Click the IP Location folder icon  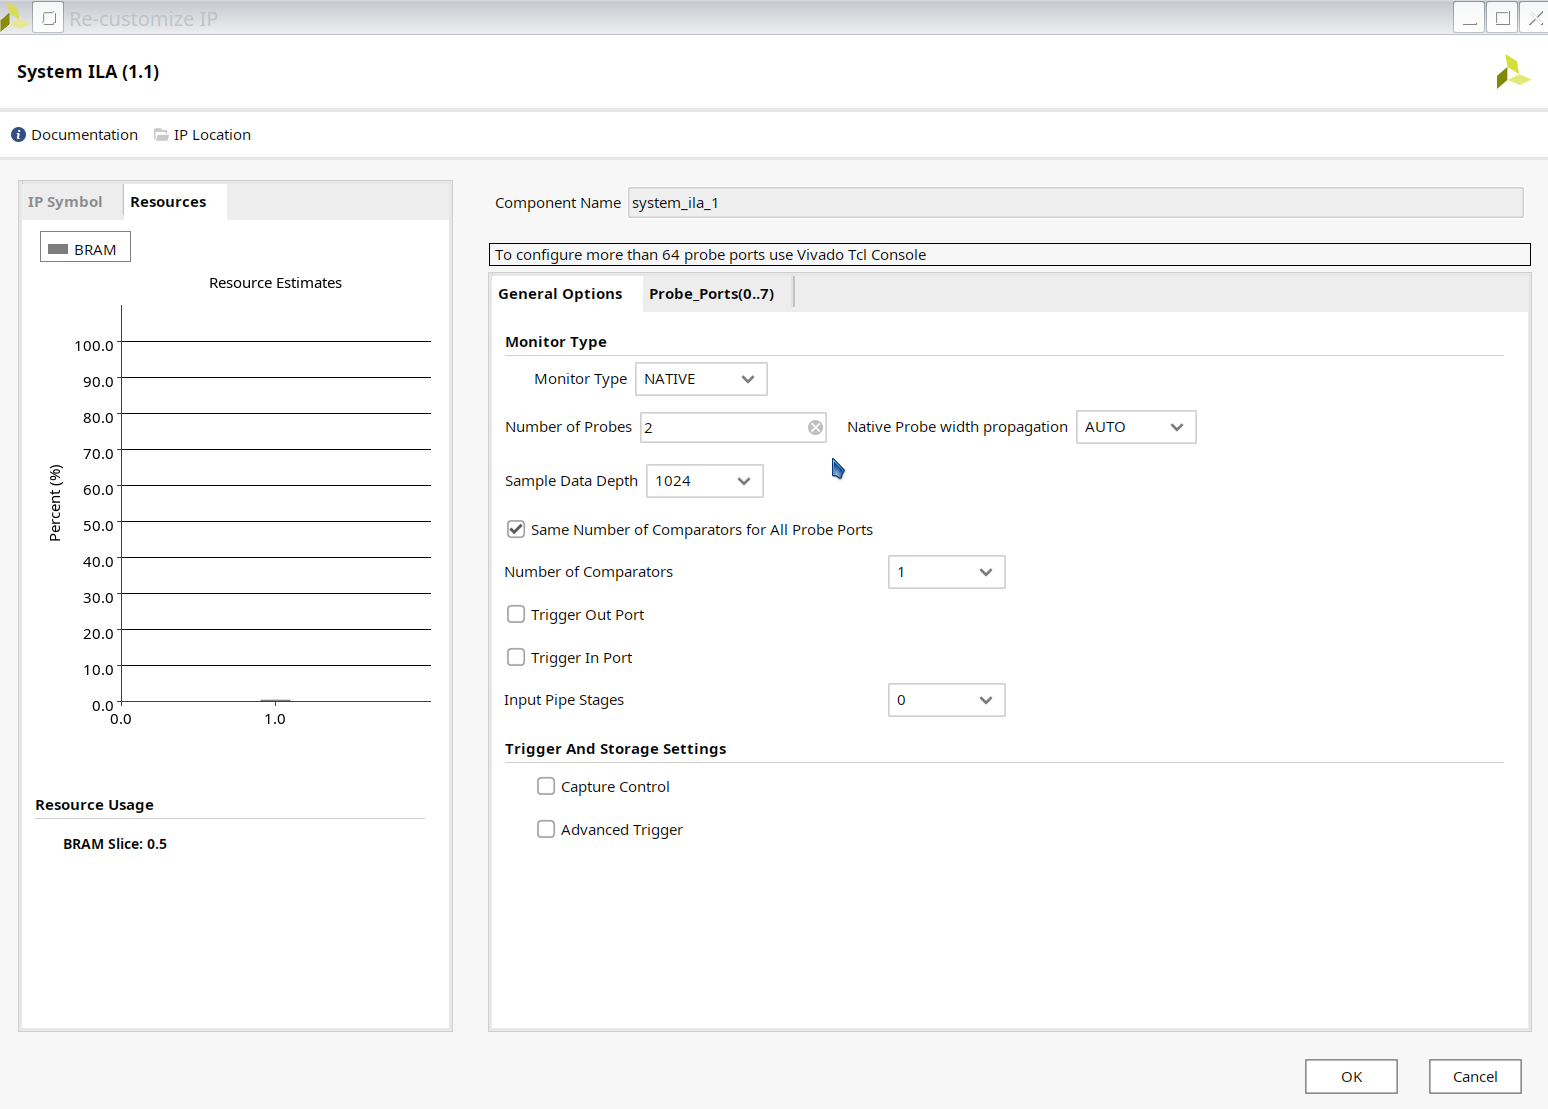[x=161, y=135]
